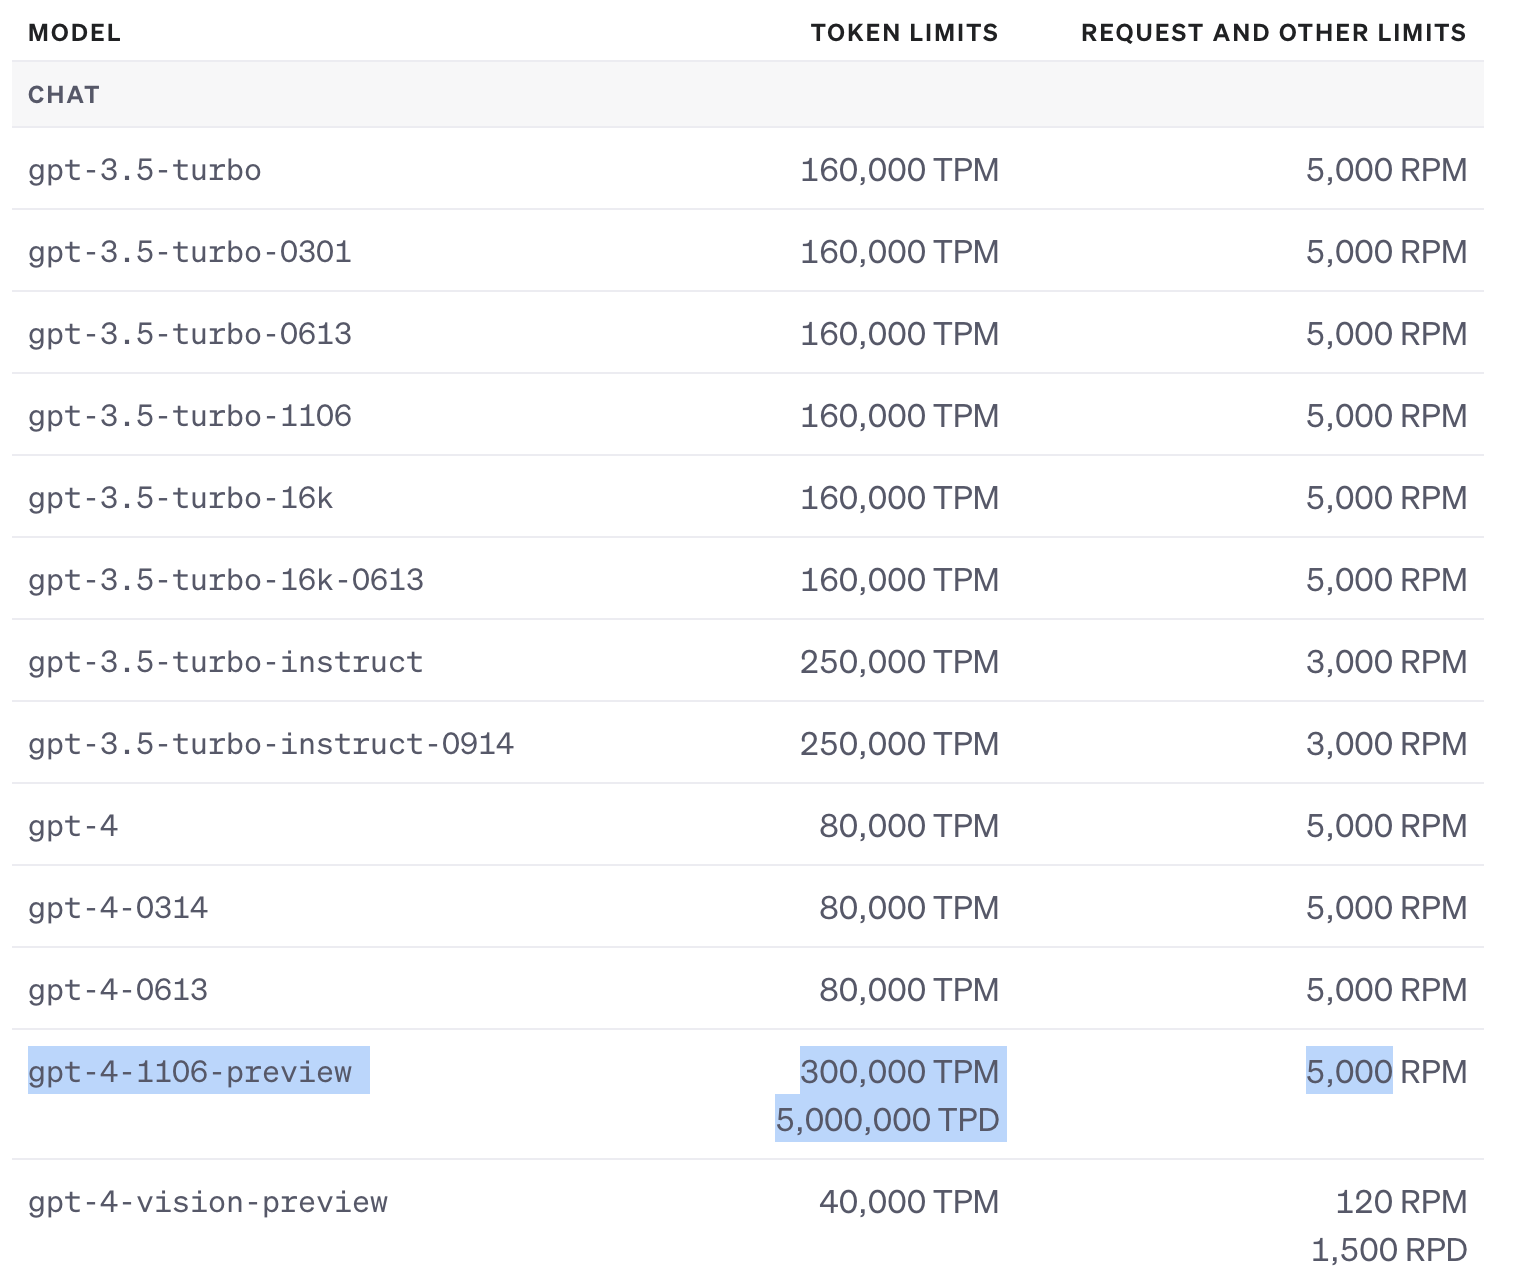Select the gpt-4-0314 model name
Viewport: 1523px width, 1285px height.
tap(118, 908)
